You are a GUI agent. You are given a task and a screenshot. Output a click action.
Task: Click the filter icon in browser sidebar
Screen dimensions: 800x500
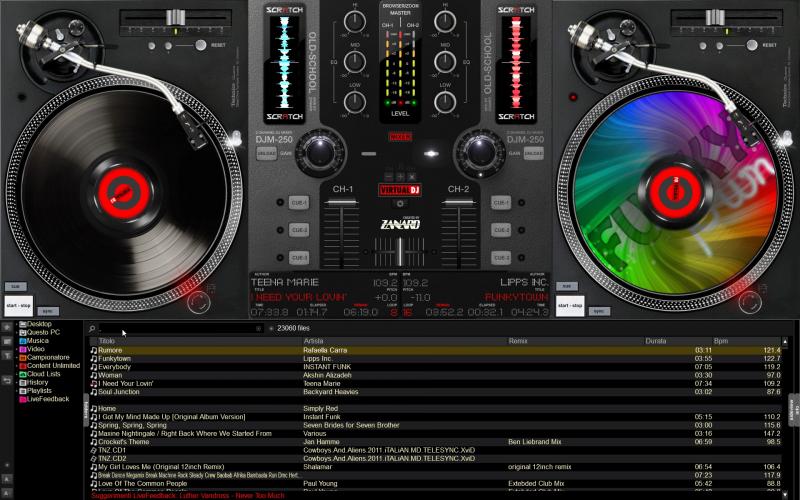[7, 356]
